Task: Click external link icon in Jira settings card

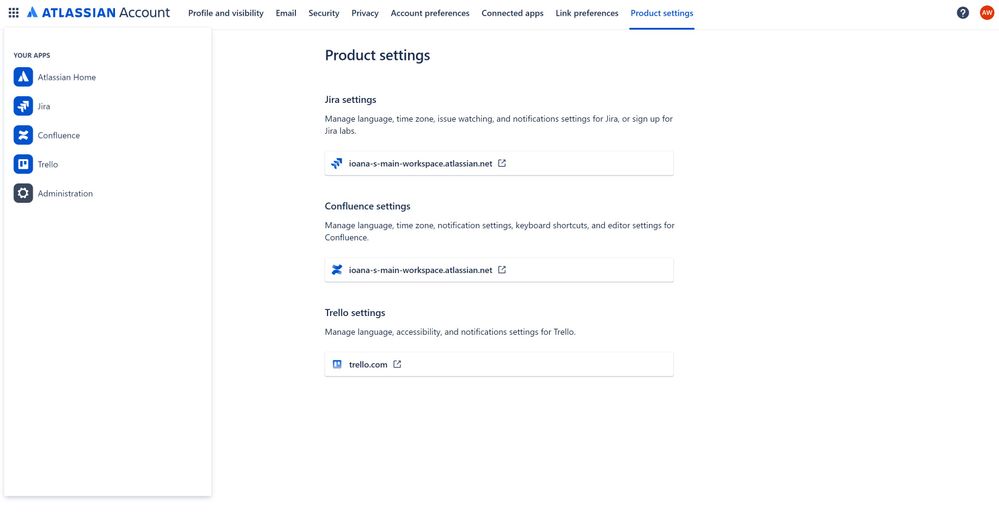Action: [x=502, y=163]
